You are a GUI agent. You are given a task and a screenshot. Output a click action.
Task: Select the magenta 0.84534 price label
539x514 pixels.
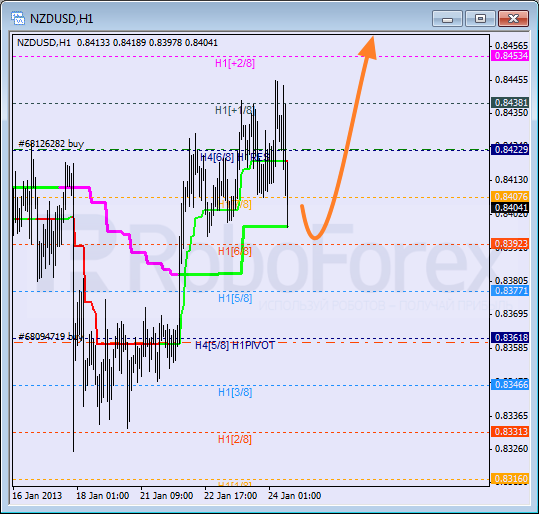tap(510, 56)
